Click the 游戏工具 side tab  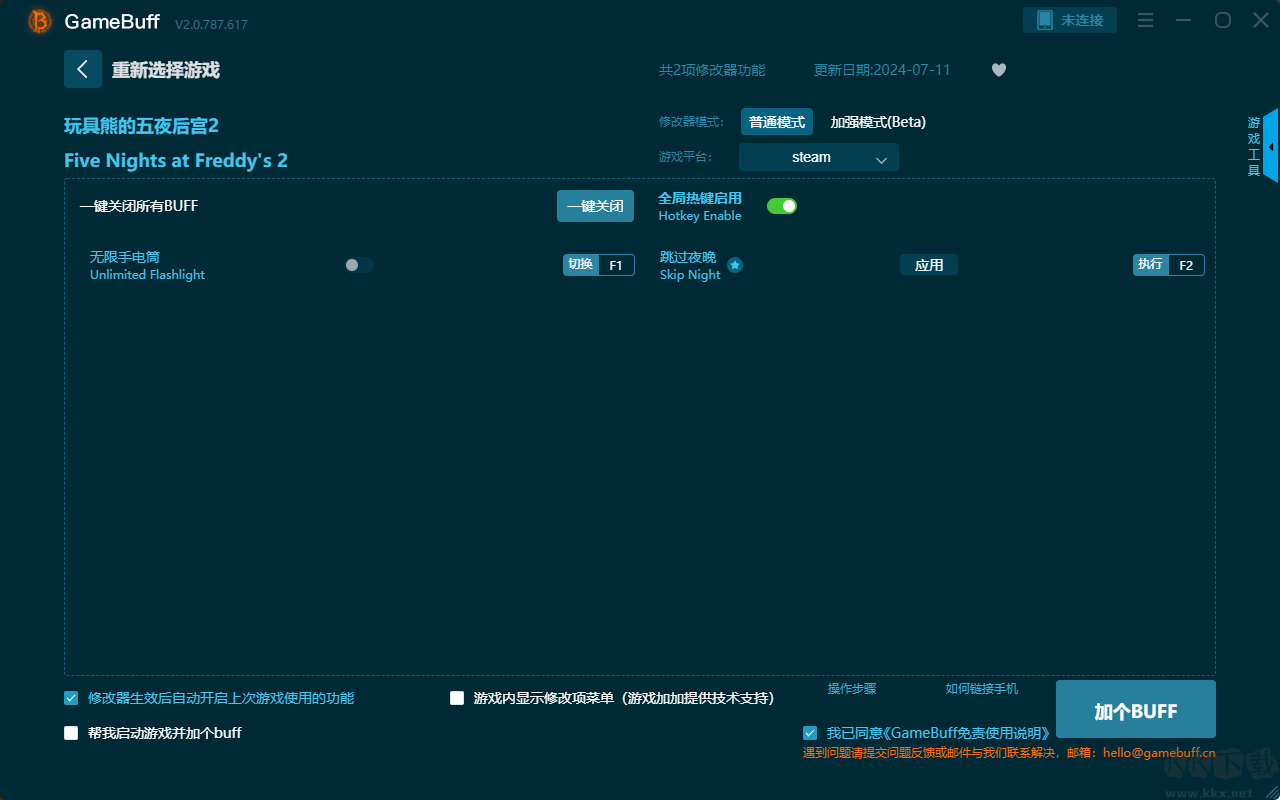1254,147
